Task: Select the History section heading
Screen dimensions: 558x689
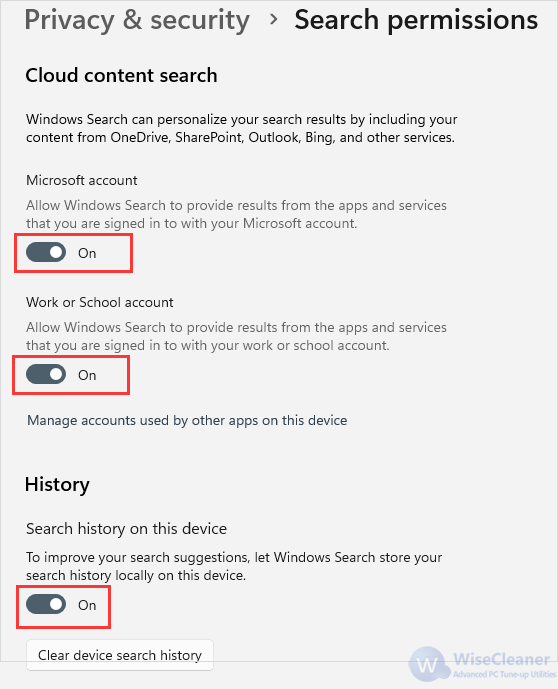Action: tap(57, 485)
